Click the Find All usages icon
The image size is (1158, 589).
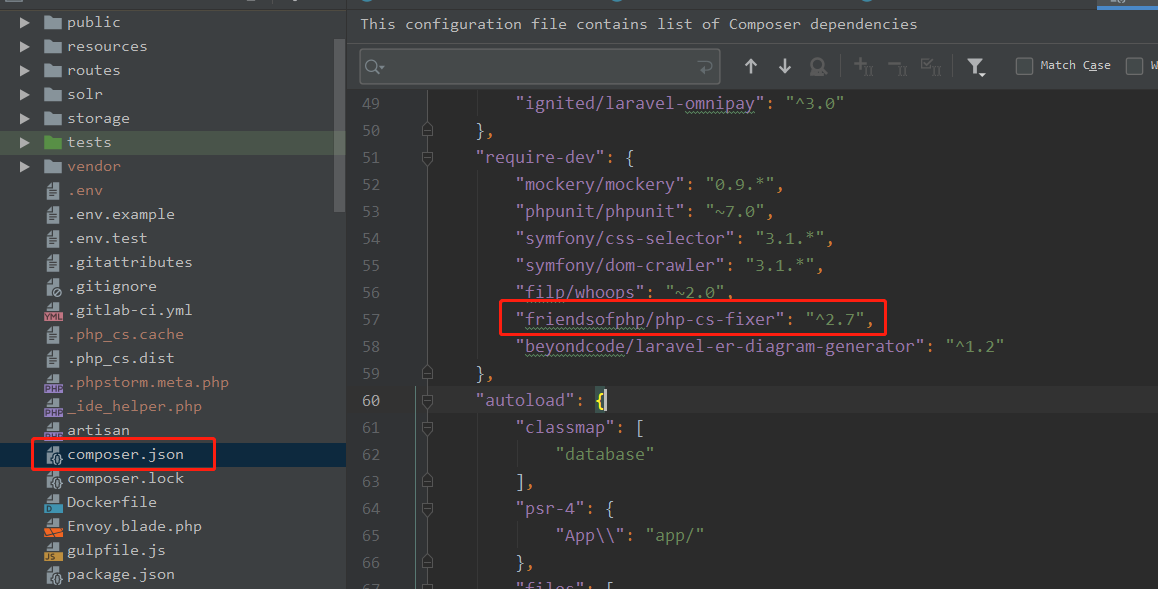coord(818,66)
